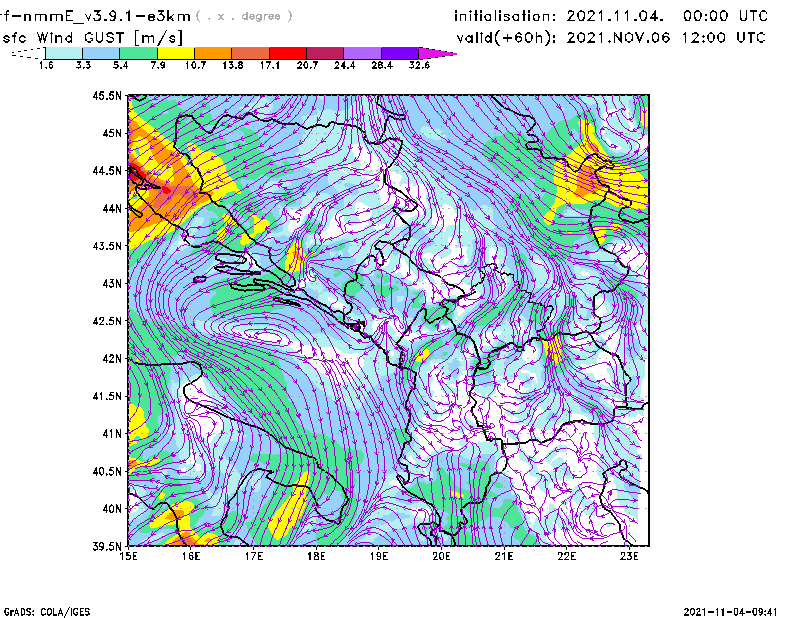800x618 pixels.
Task: Click the legend value "5.4"
Action: [120, 65]
